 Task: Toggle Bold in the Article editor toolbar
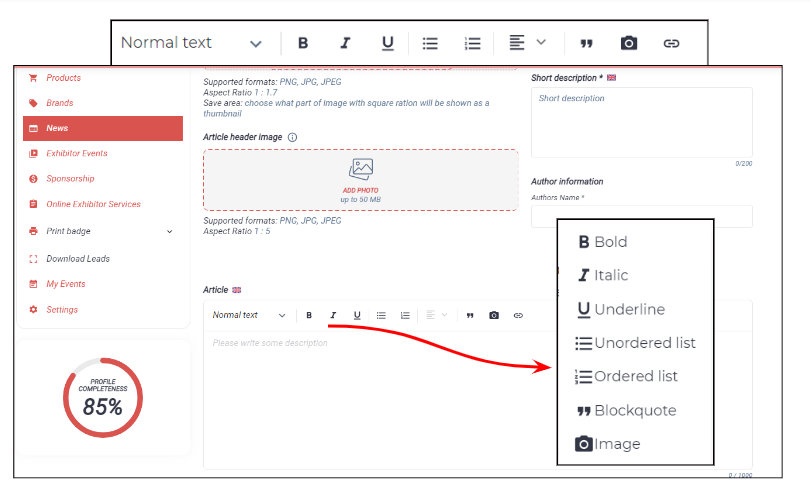coord(309,315)
